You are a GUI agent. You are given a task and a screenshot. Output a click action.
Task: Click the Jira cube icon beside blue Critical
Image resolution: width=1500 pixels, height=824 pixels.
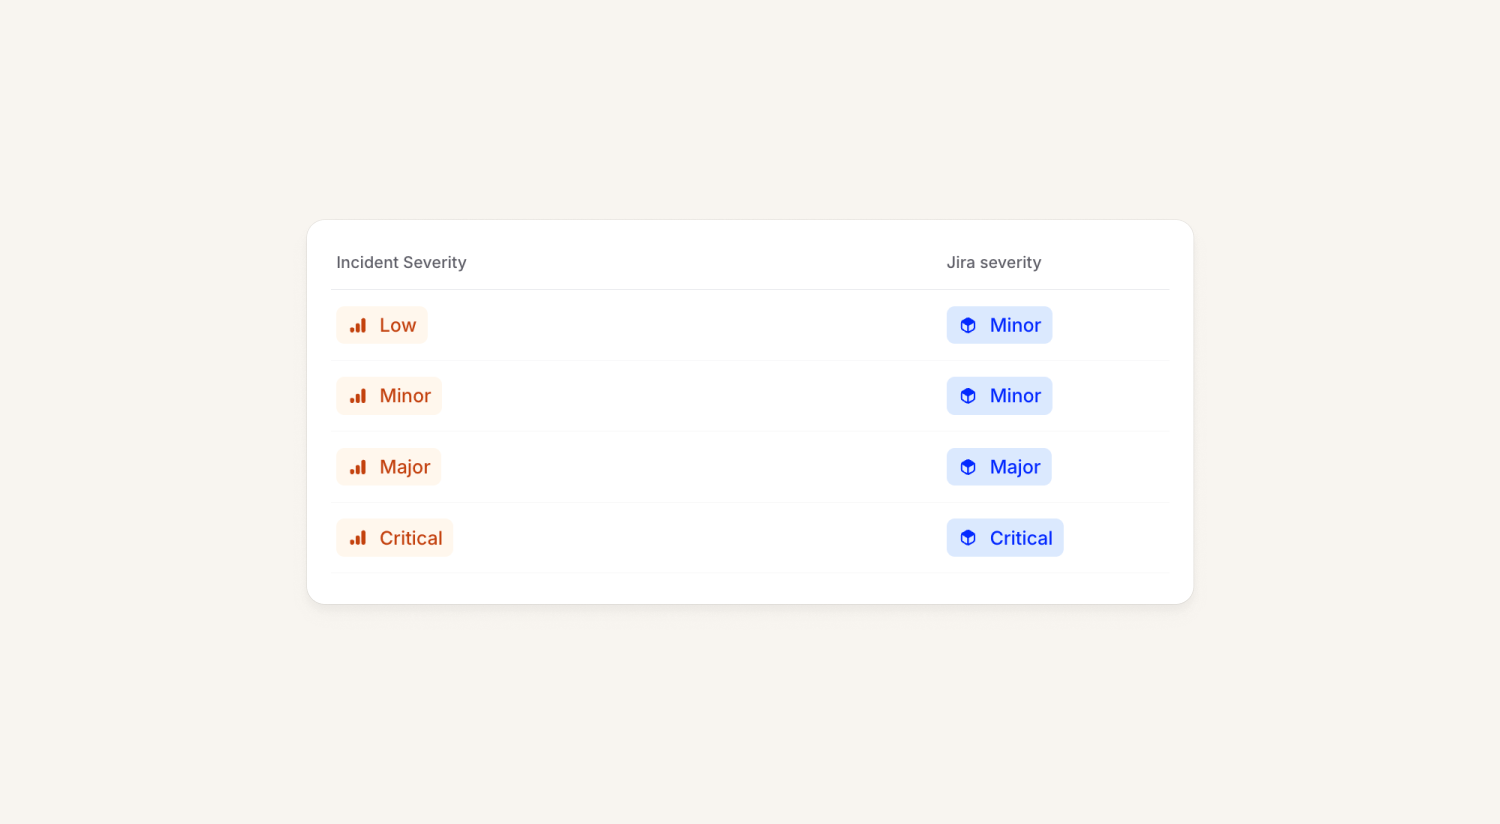pos(968,539)
